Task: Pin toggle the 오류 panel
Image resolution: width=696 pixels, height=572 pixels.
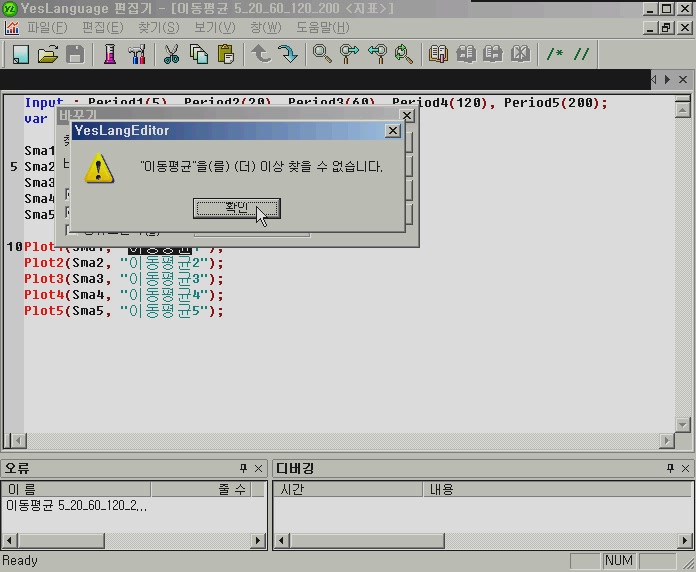Action: 243,468
